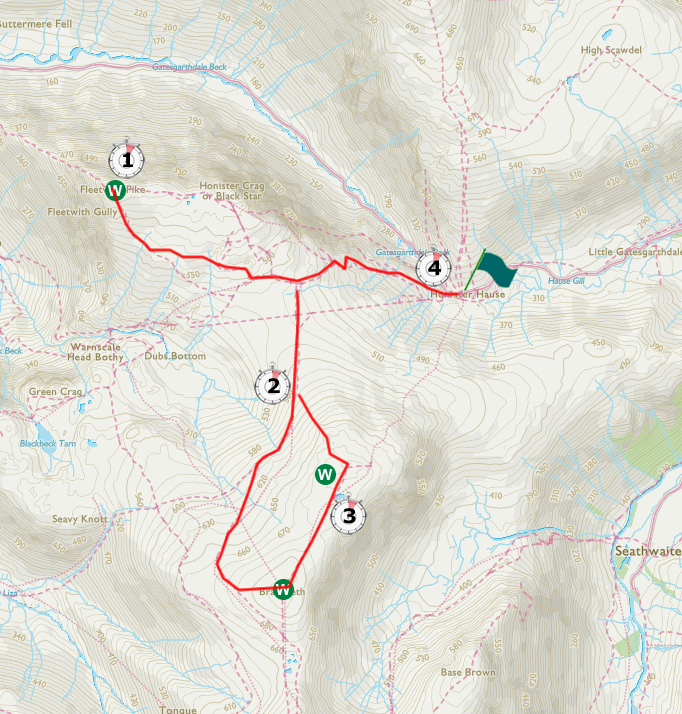Viewport: 682px width, 714px height.
Task: Click the Honister Crag or Black Star label
Action: (x=232, y=191)
